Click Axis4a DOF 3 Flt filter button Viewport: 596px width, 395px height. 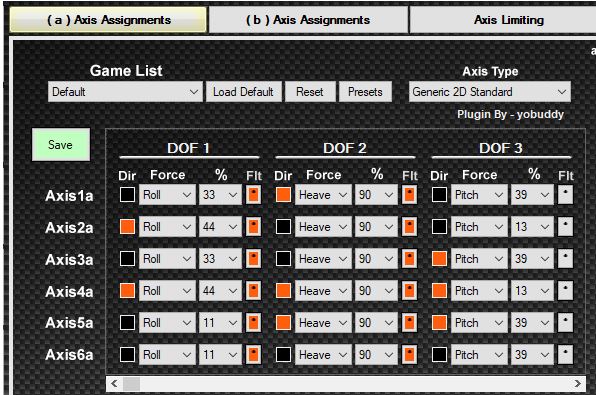566,290
